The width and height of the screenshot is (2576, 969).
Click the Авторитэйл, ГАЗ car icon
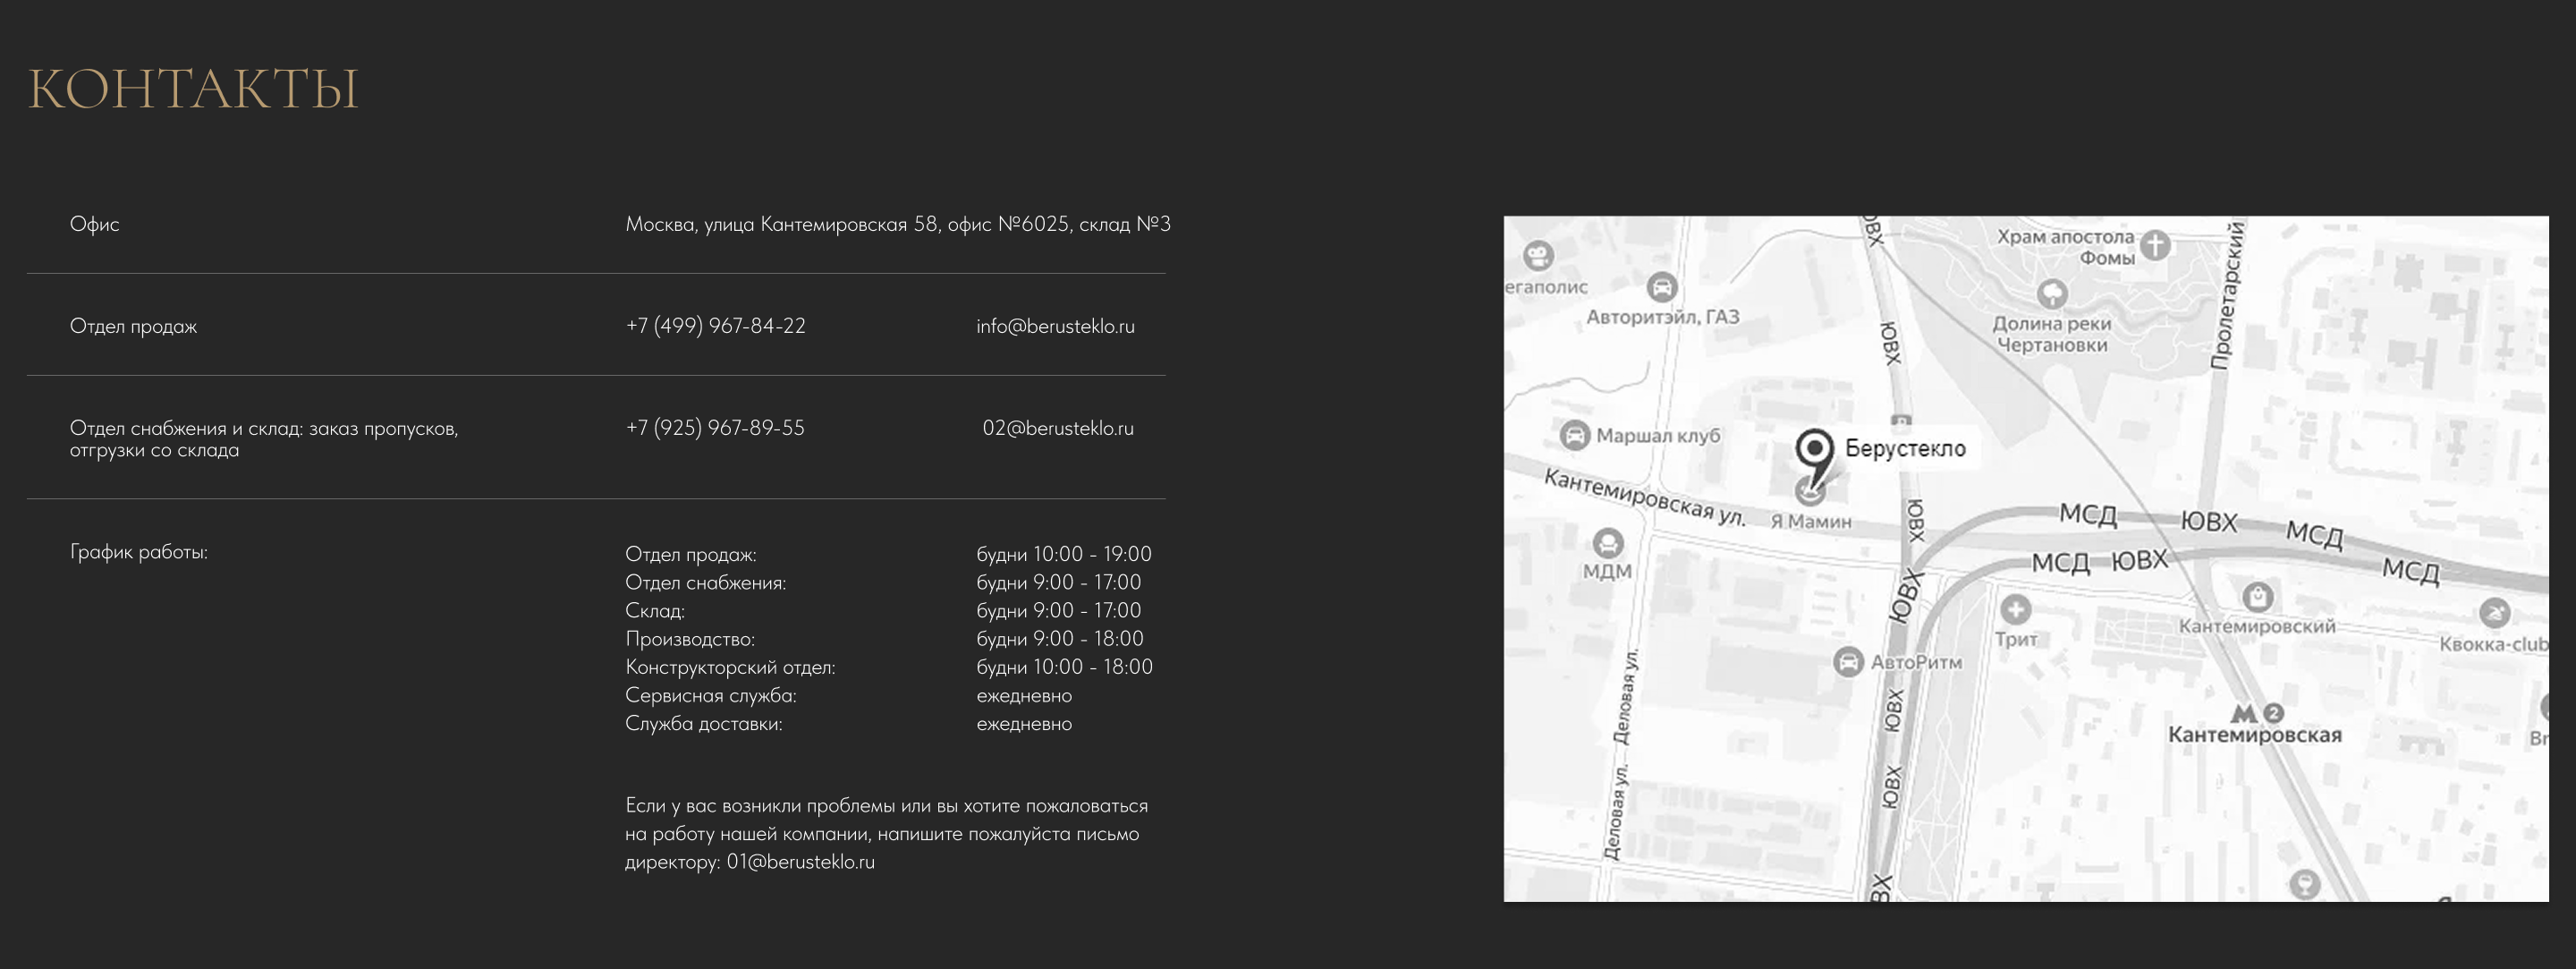(1661, 288)
